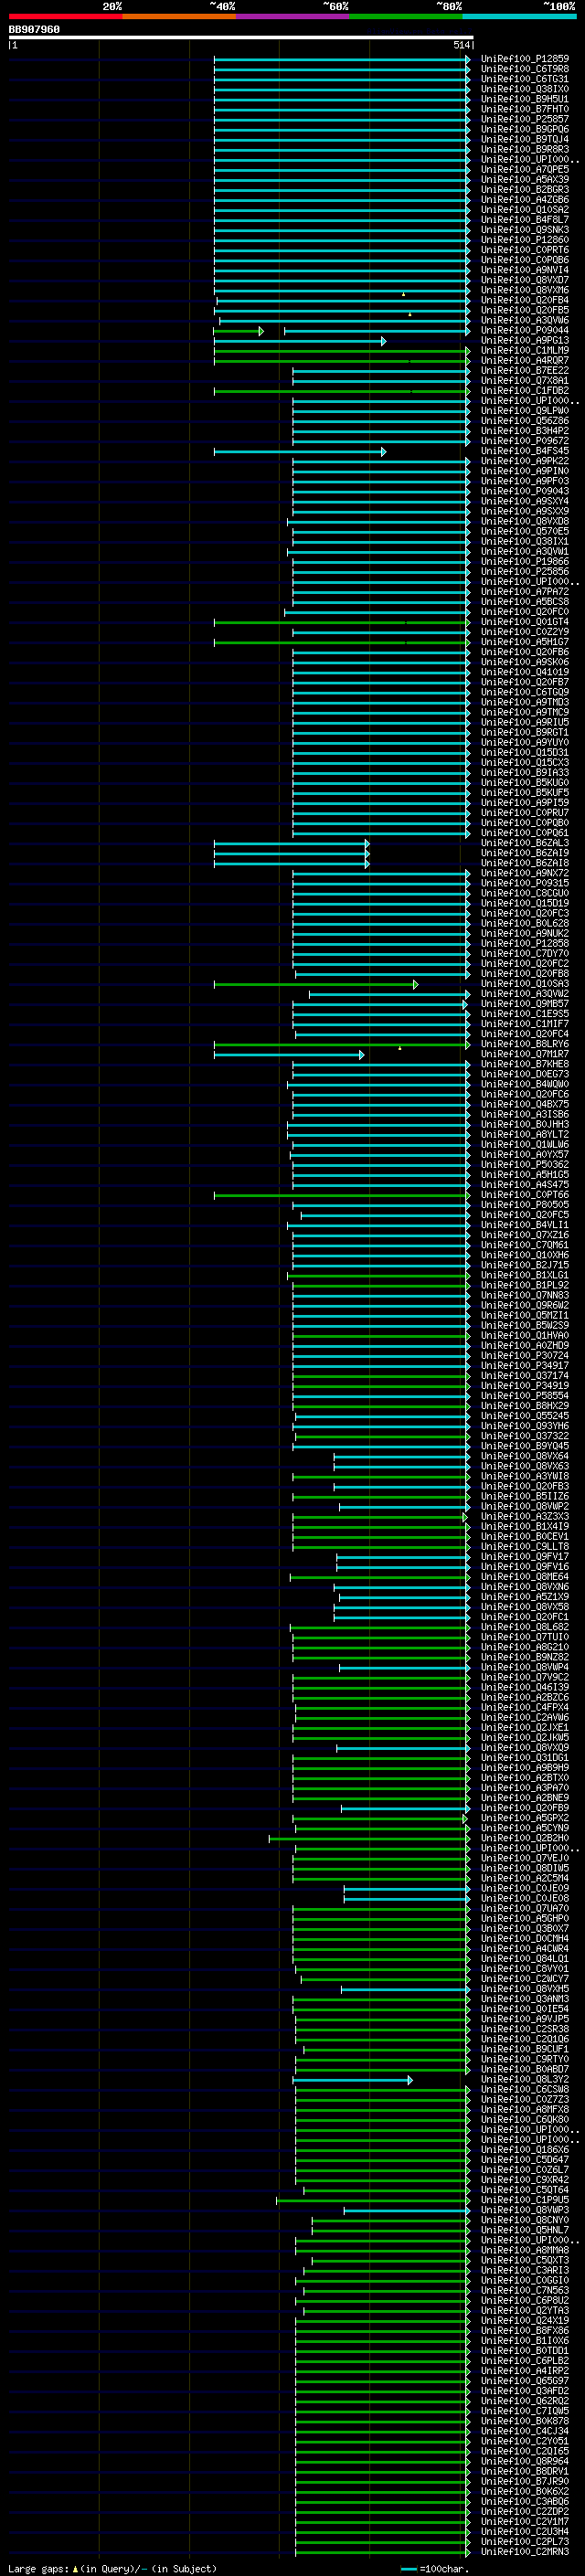Select the UniRef100_A3Z3X3 label
Image resolution: width=585 pixels, height=2576 pixels.
point(525,1517)
